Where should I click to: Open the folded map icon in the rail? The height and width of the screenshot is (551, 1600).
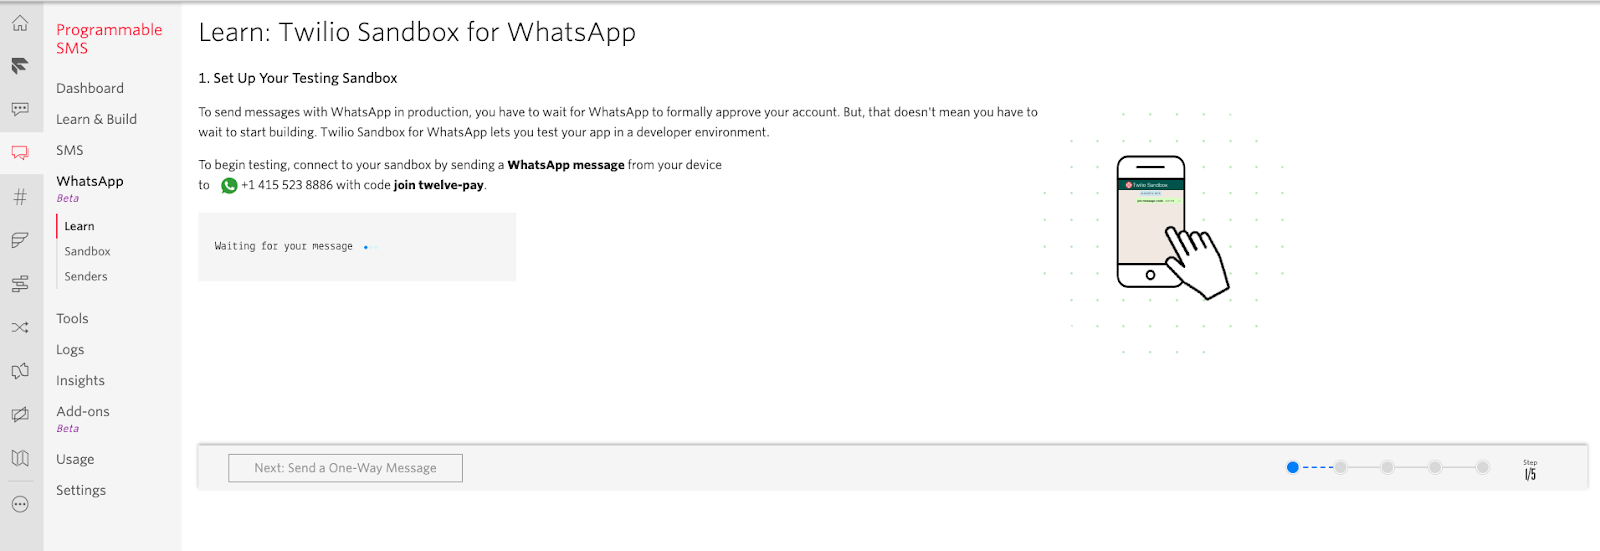pyautogui.click(x=20, y=458)
